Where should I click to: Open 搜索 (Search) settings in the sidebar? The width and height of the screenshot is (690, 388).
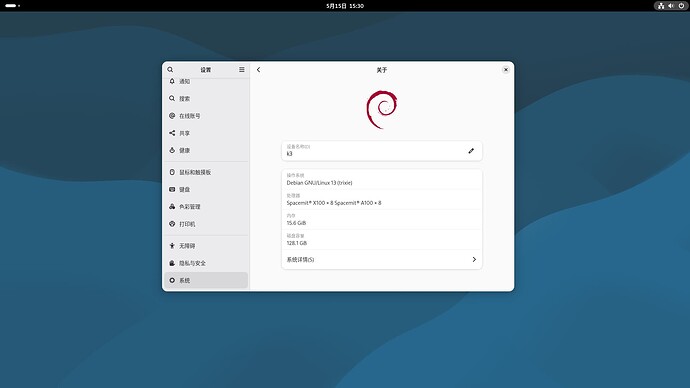tap(206, 99)
